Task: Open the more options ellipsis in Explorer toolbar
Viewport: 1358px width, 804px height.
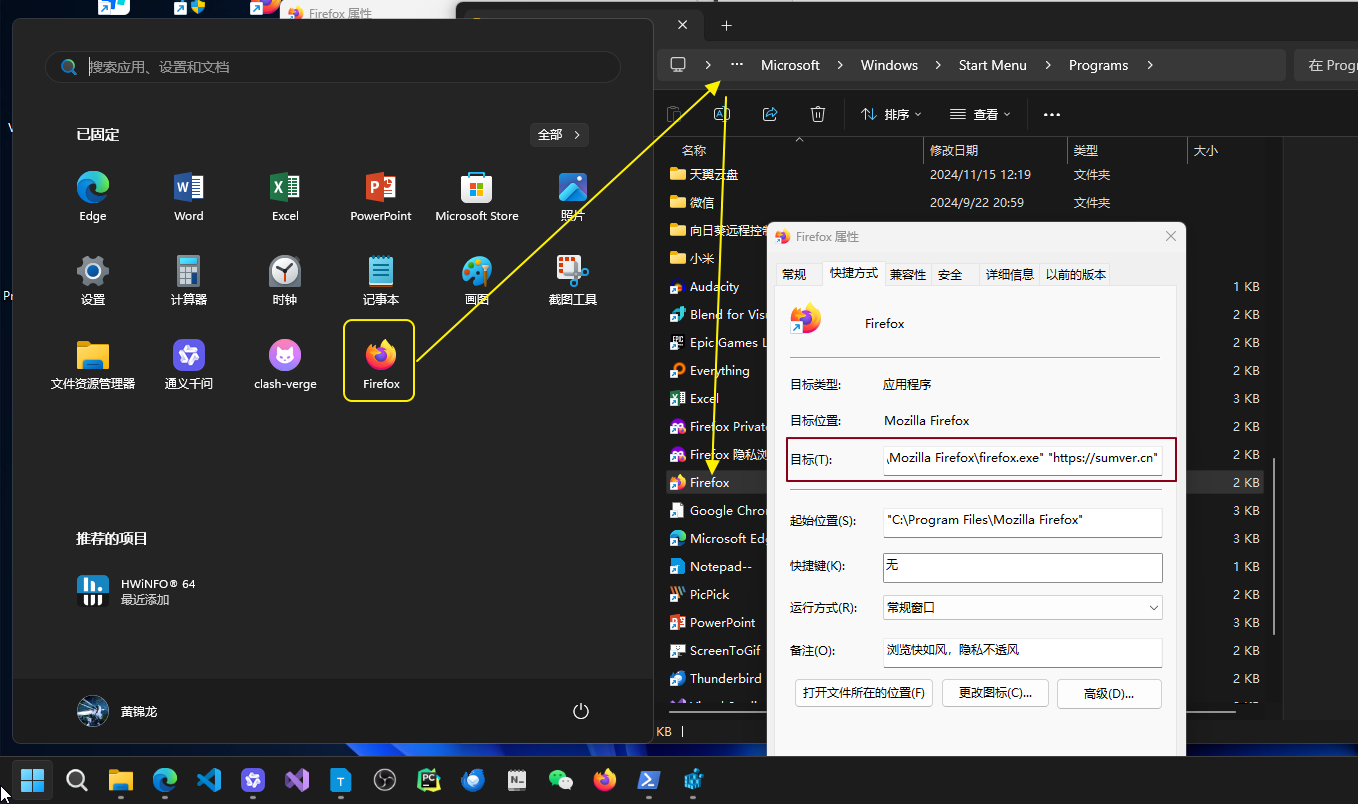Action: pyautogui.click(x=1051, y=114)
